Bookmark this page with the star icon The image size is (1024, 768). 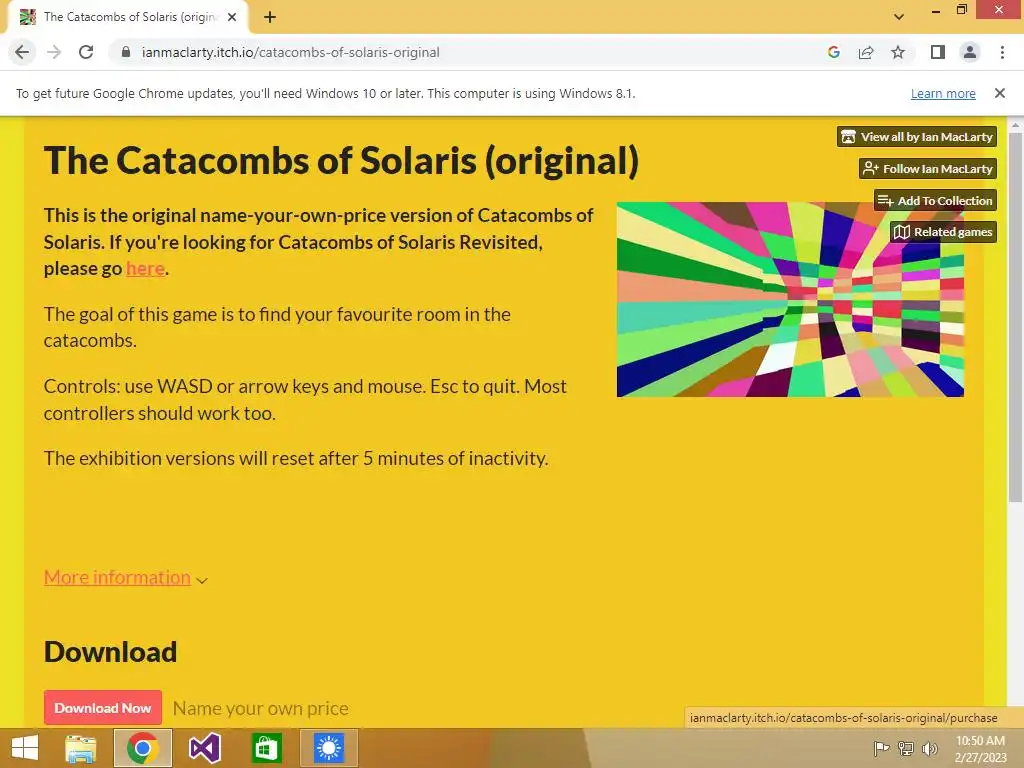898,52
